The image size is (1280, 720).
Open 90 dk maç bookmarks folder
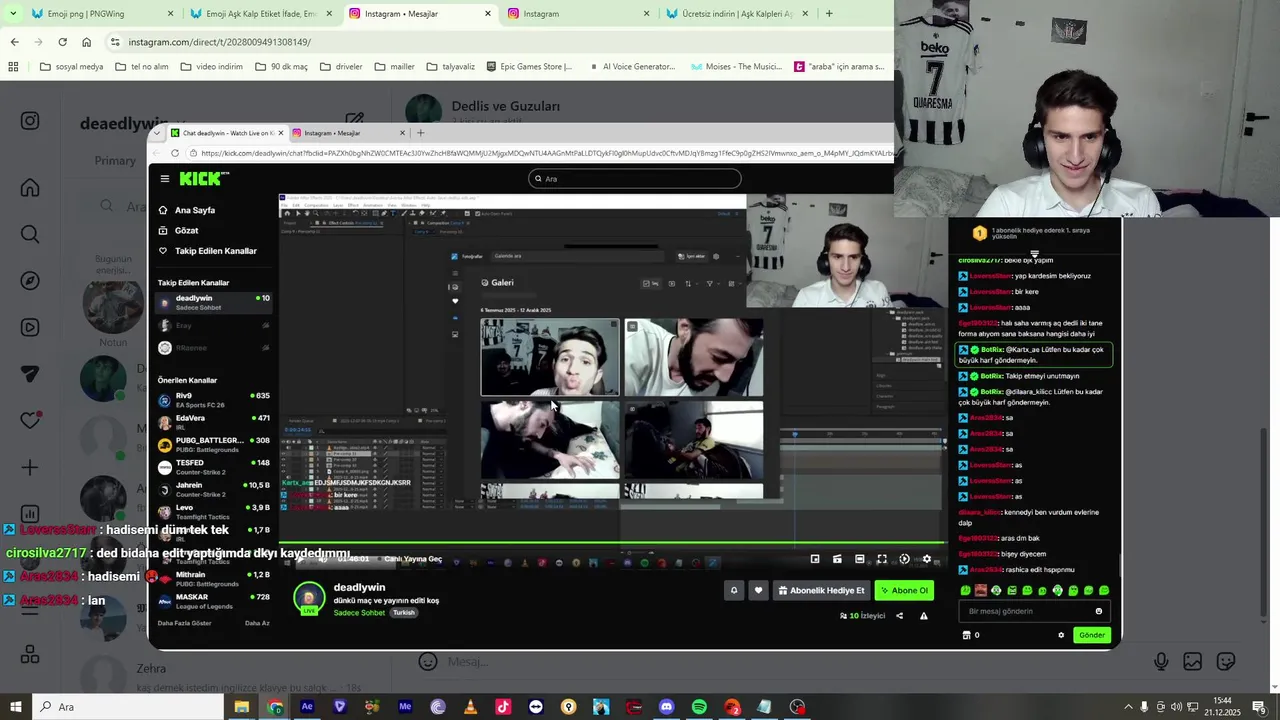coord(281,67)
